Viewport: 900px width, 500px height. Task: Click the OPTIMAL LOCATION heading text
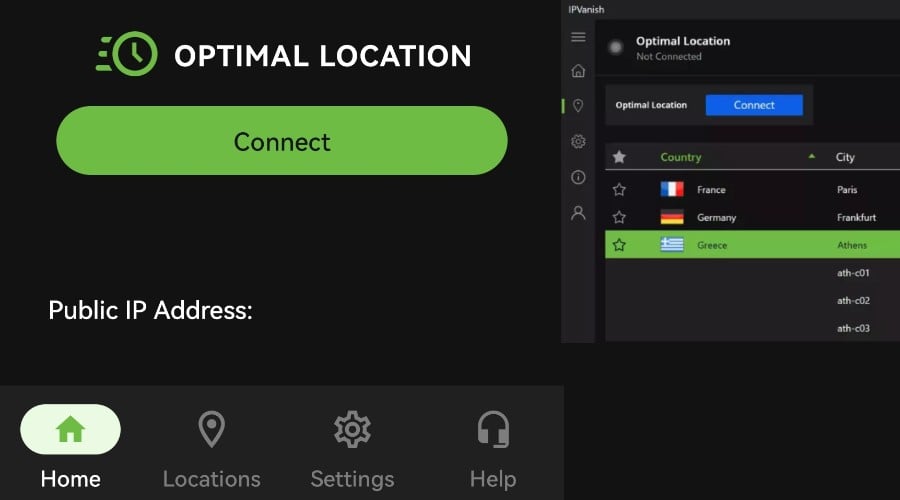pyautogui.click(x=323, y=56)
